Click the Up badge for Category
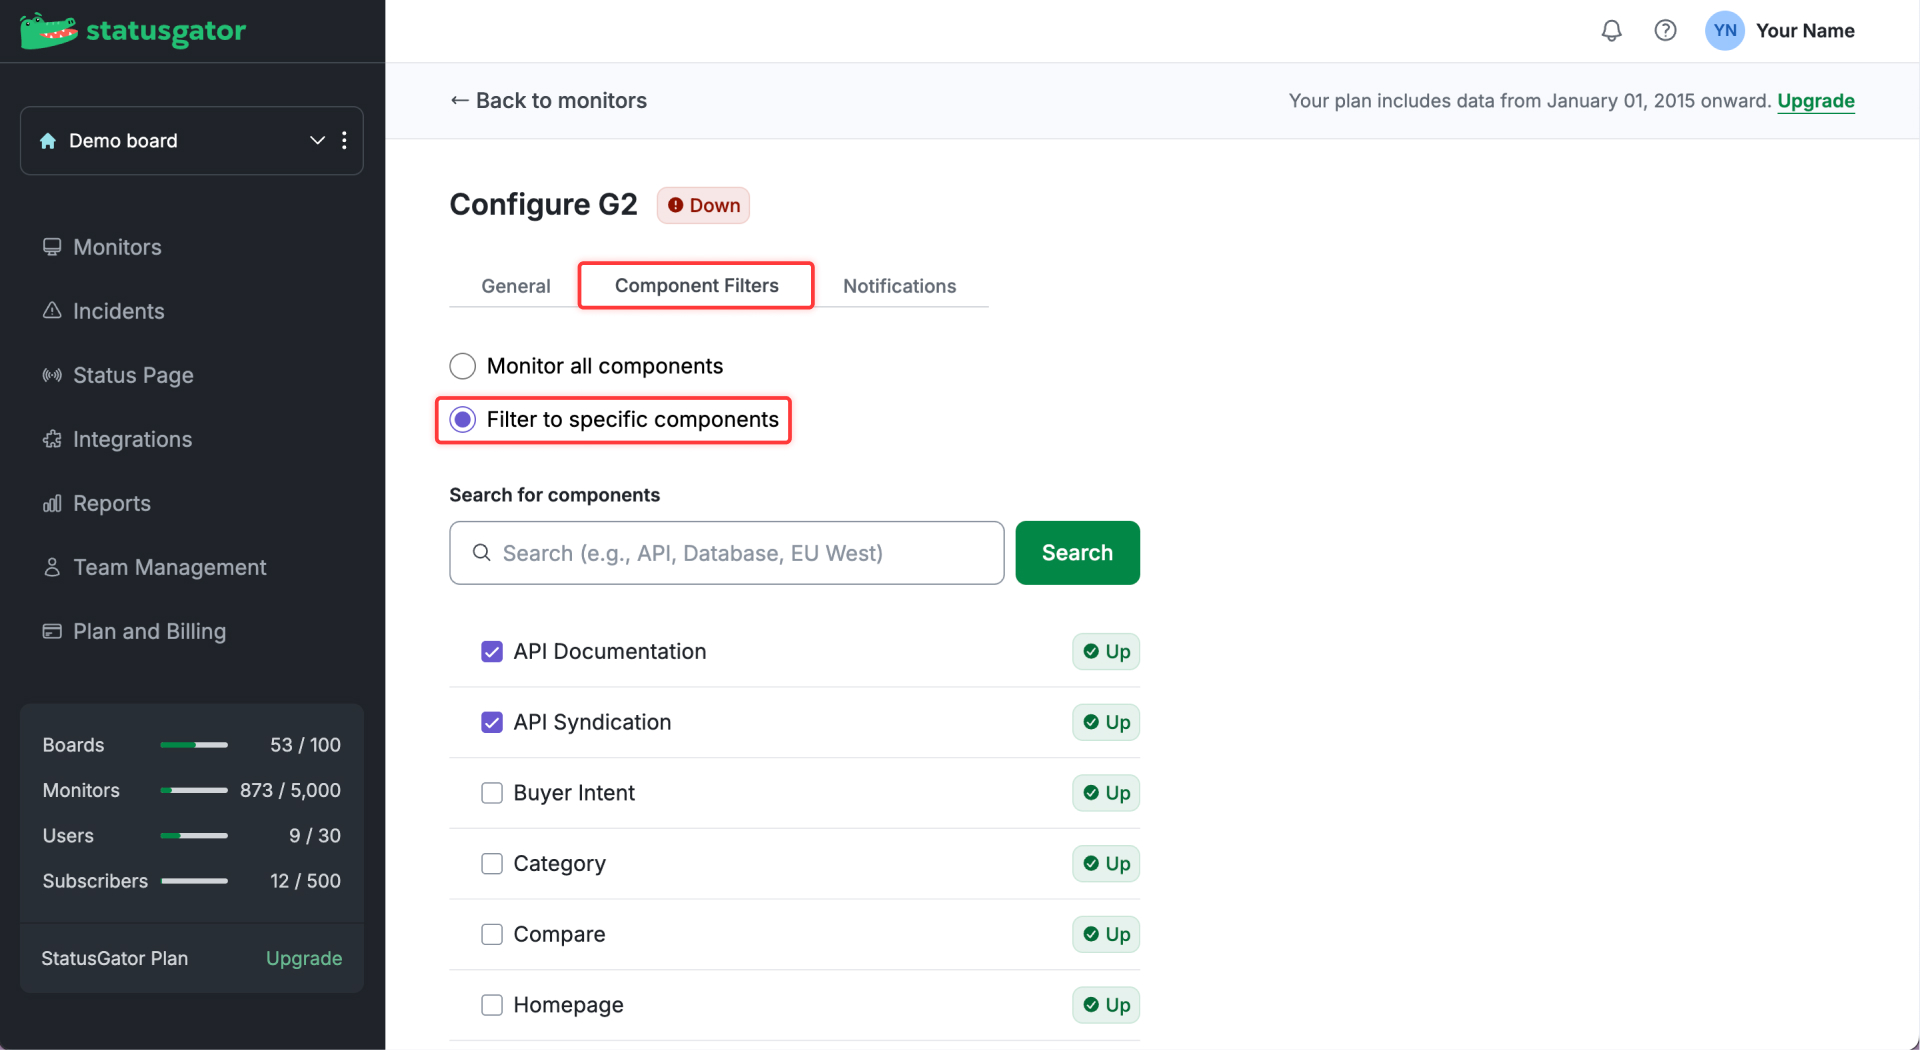This screenshot has height=1050, width=1920. (1106, 864)
